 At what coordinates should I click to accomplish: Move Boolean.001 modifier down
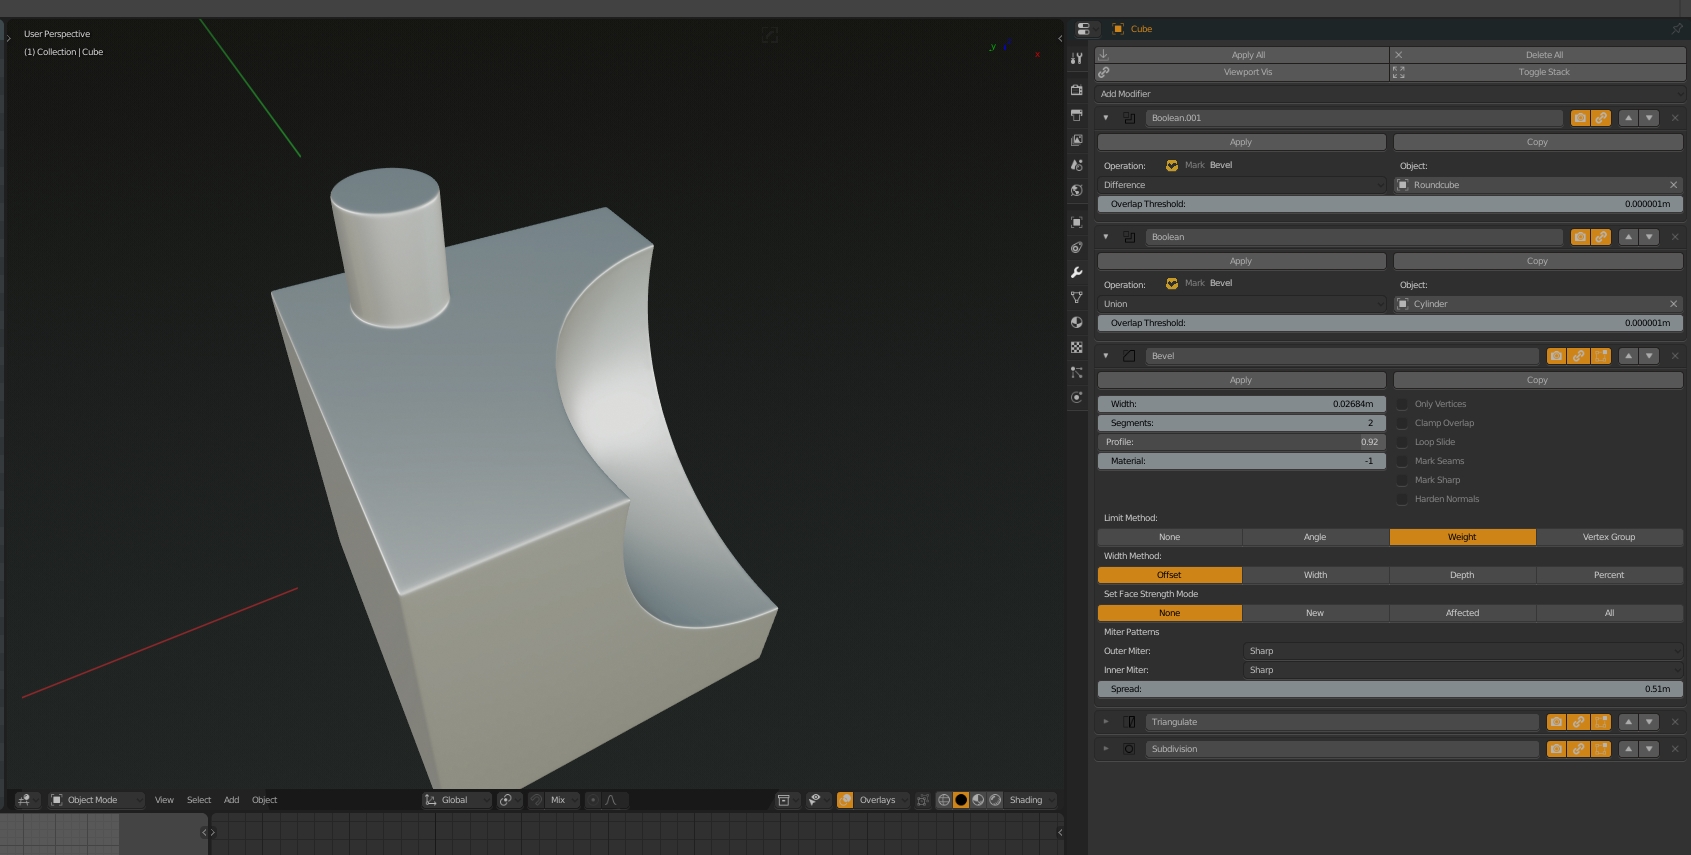(1649, 118)
